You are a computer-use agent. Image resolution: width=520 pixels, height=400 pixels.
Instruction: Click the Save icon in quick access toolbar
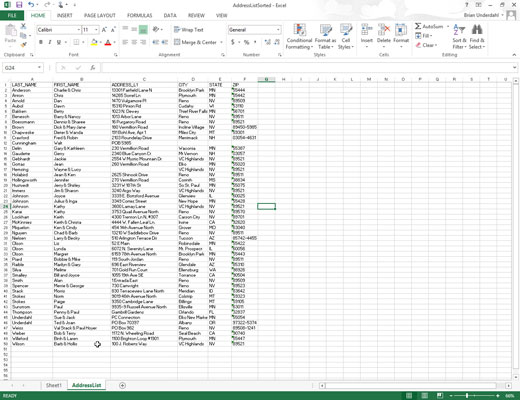[x=19, y=5]
